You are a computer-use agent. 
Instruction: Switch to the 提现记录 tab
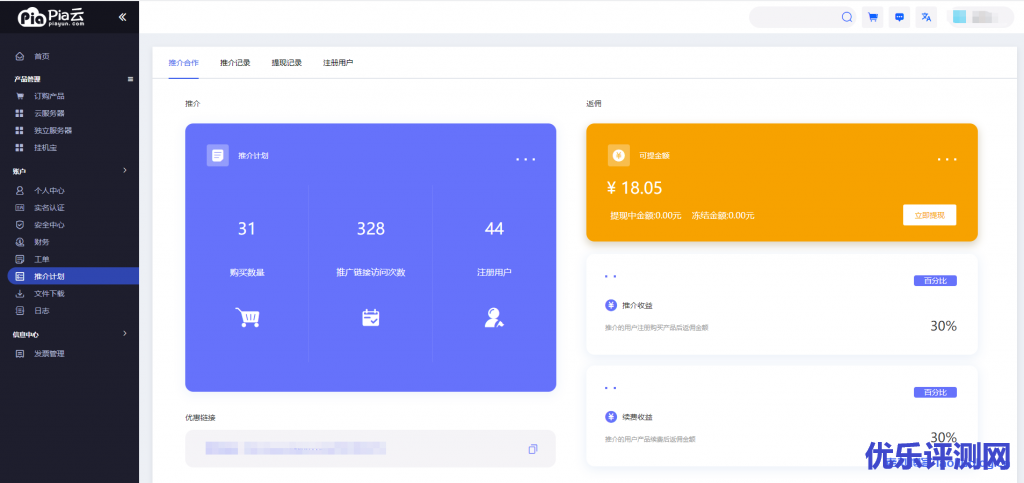[x=286, y=63]
